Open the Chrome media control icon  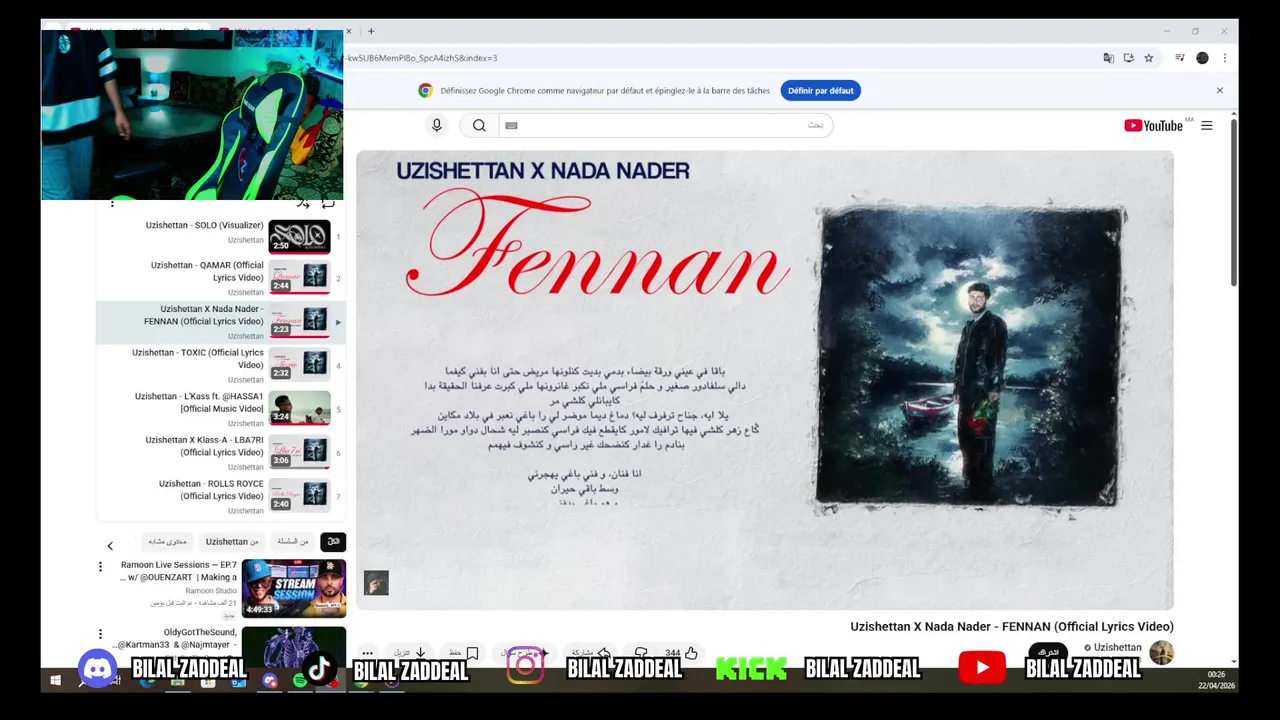tap(1180, 58)
